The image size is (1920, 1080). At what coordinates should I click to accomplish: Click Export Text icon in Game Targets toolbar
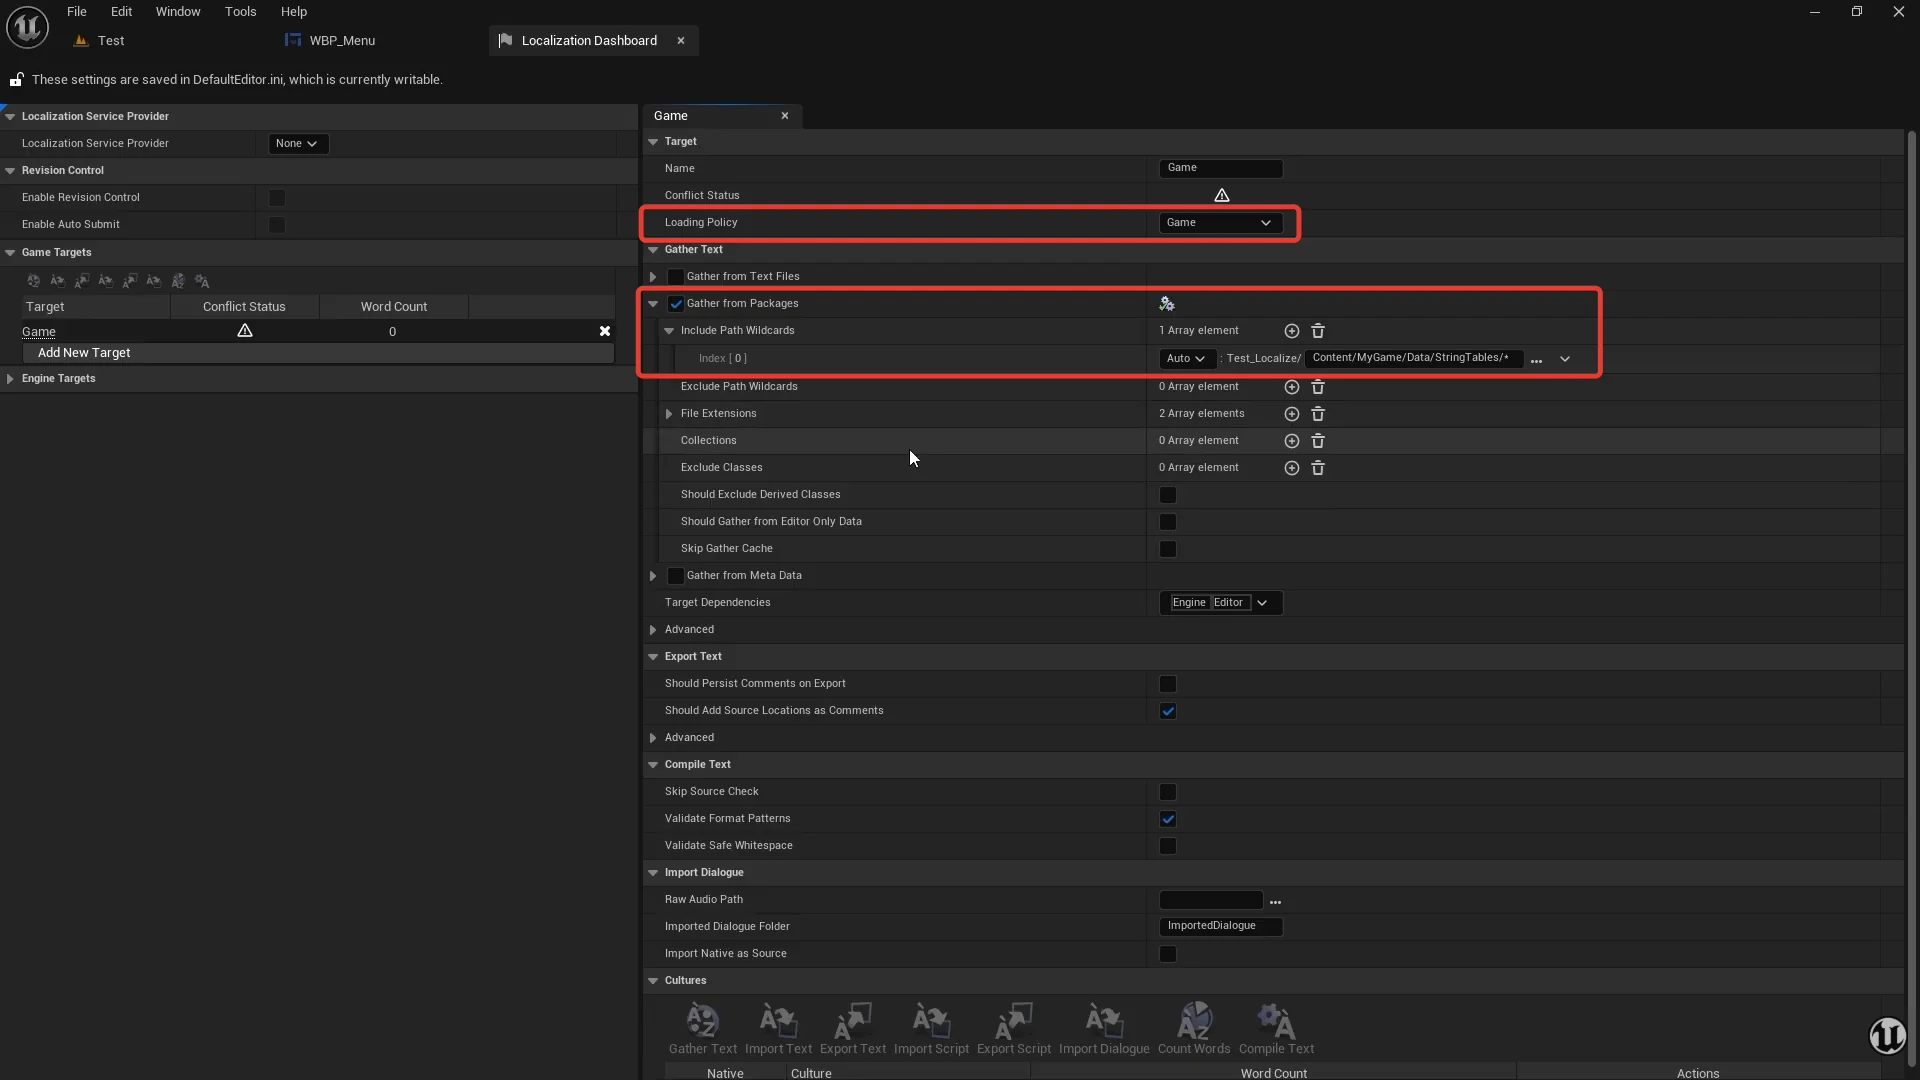click(82, 281)
